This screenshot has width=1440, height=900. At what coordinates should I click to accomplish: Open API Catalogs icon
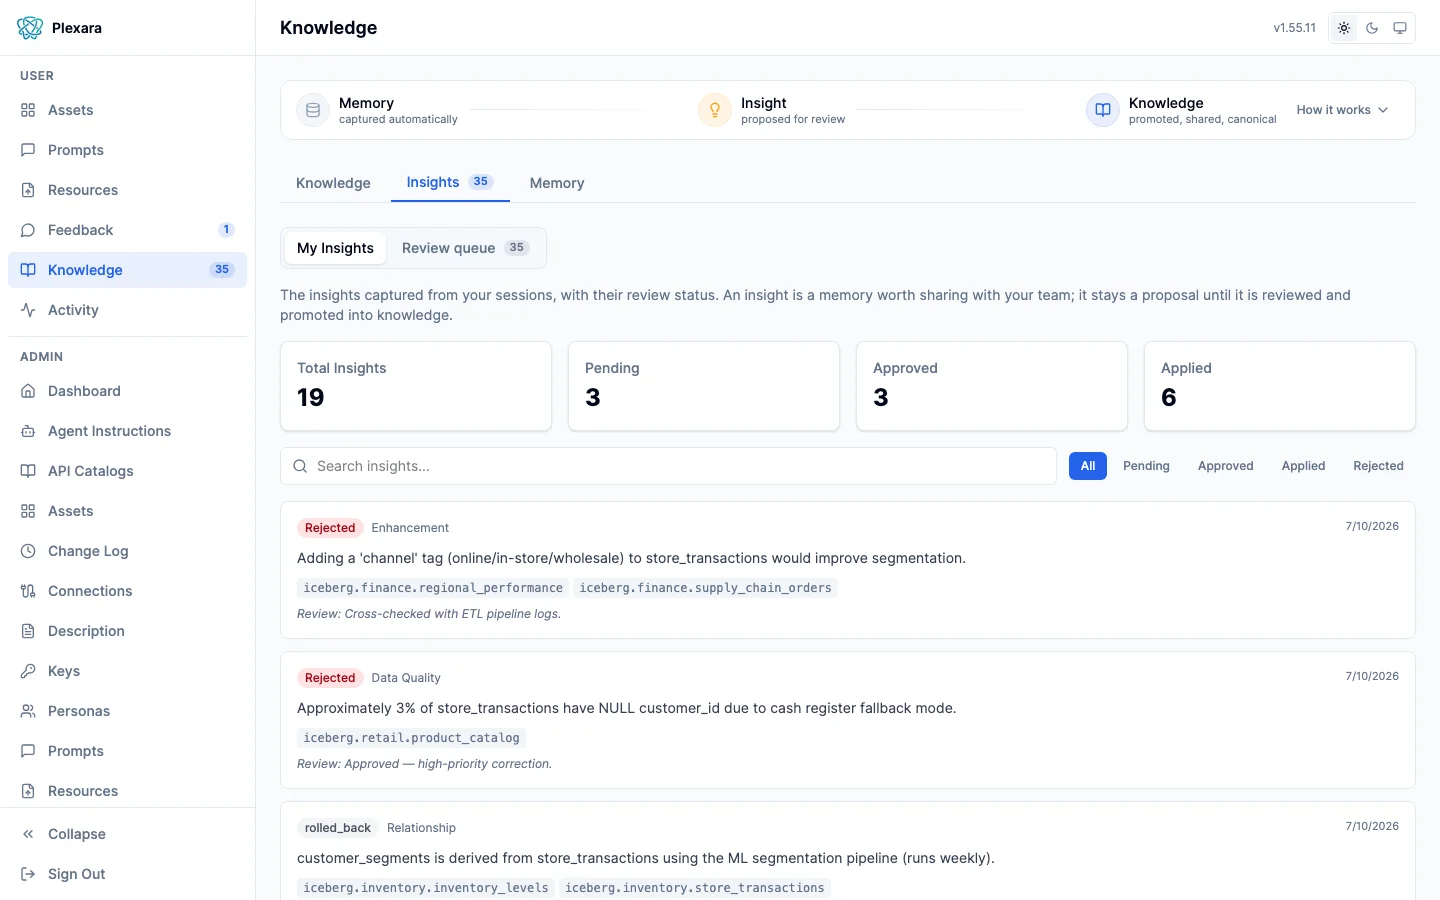coord(28,471)
